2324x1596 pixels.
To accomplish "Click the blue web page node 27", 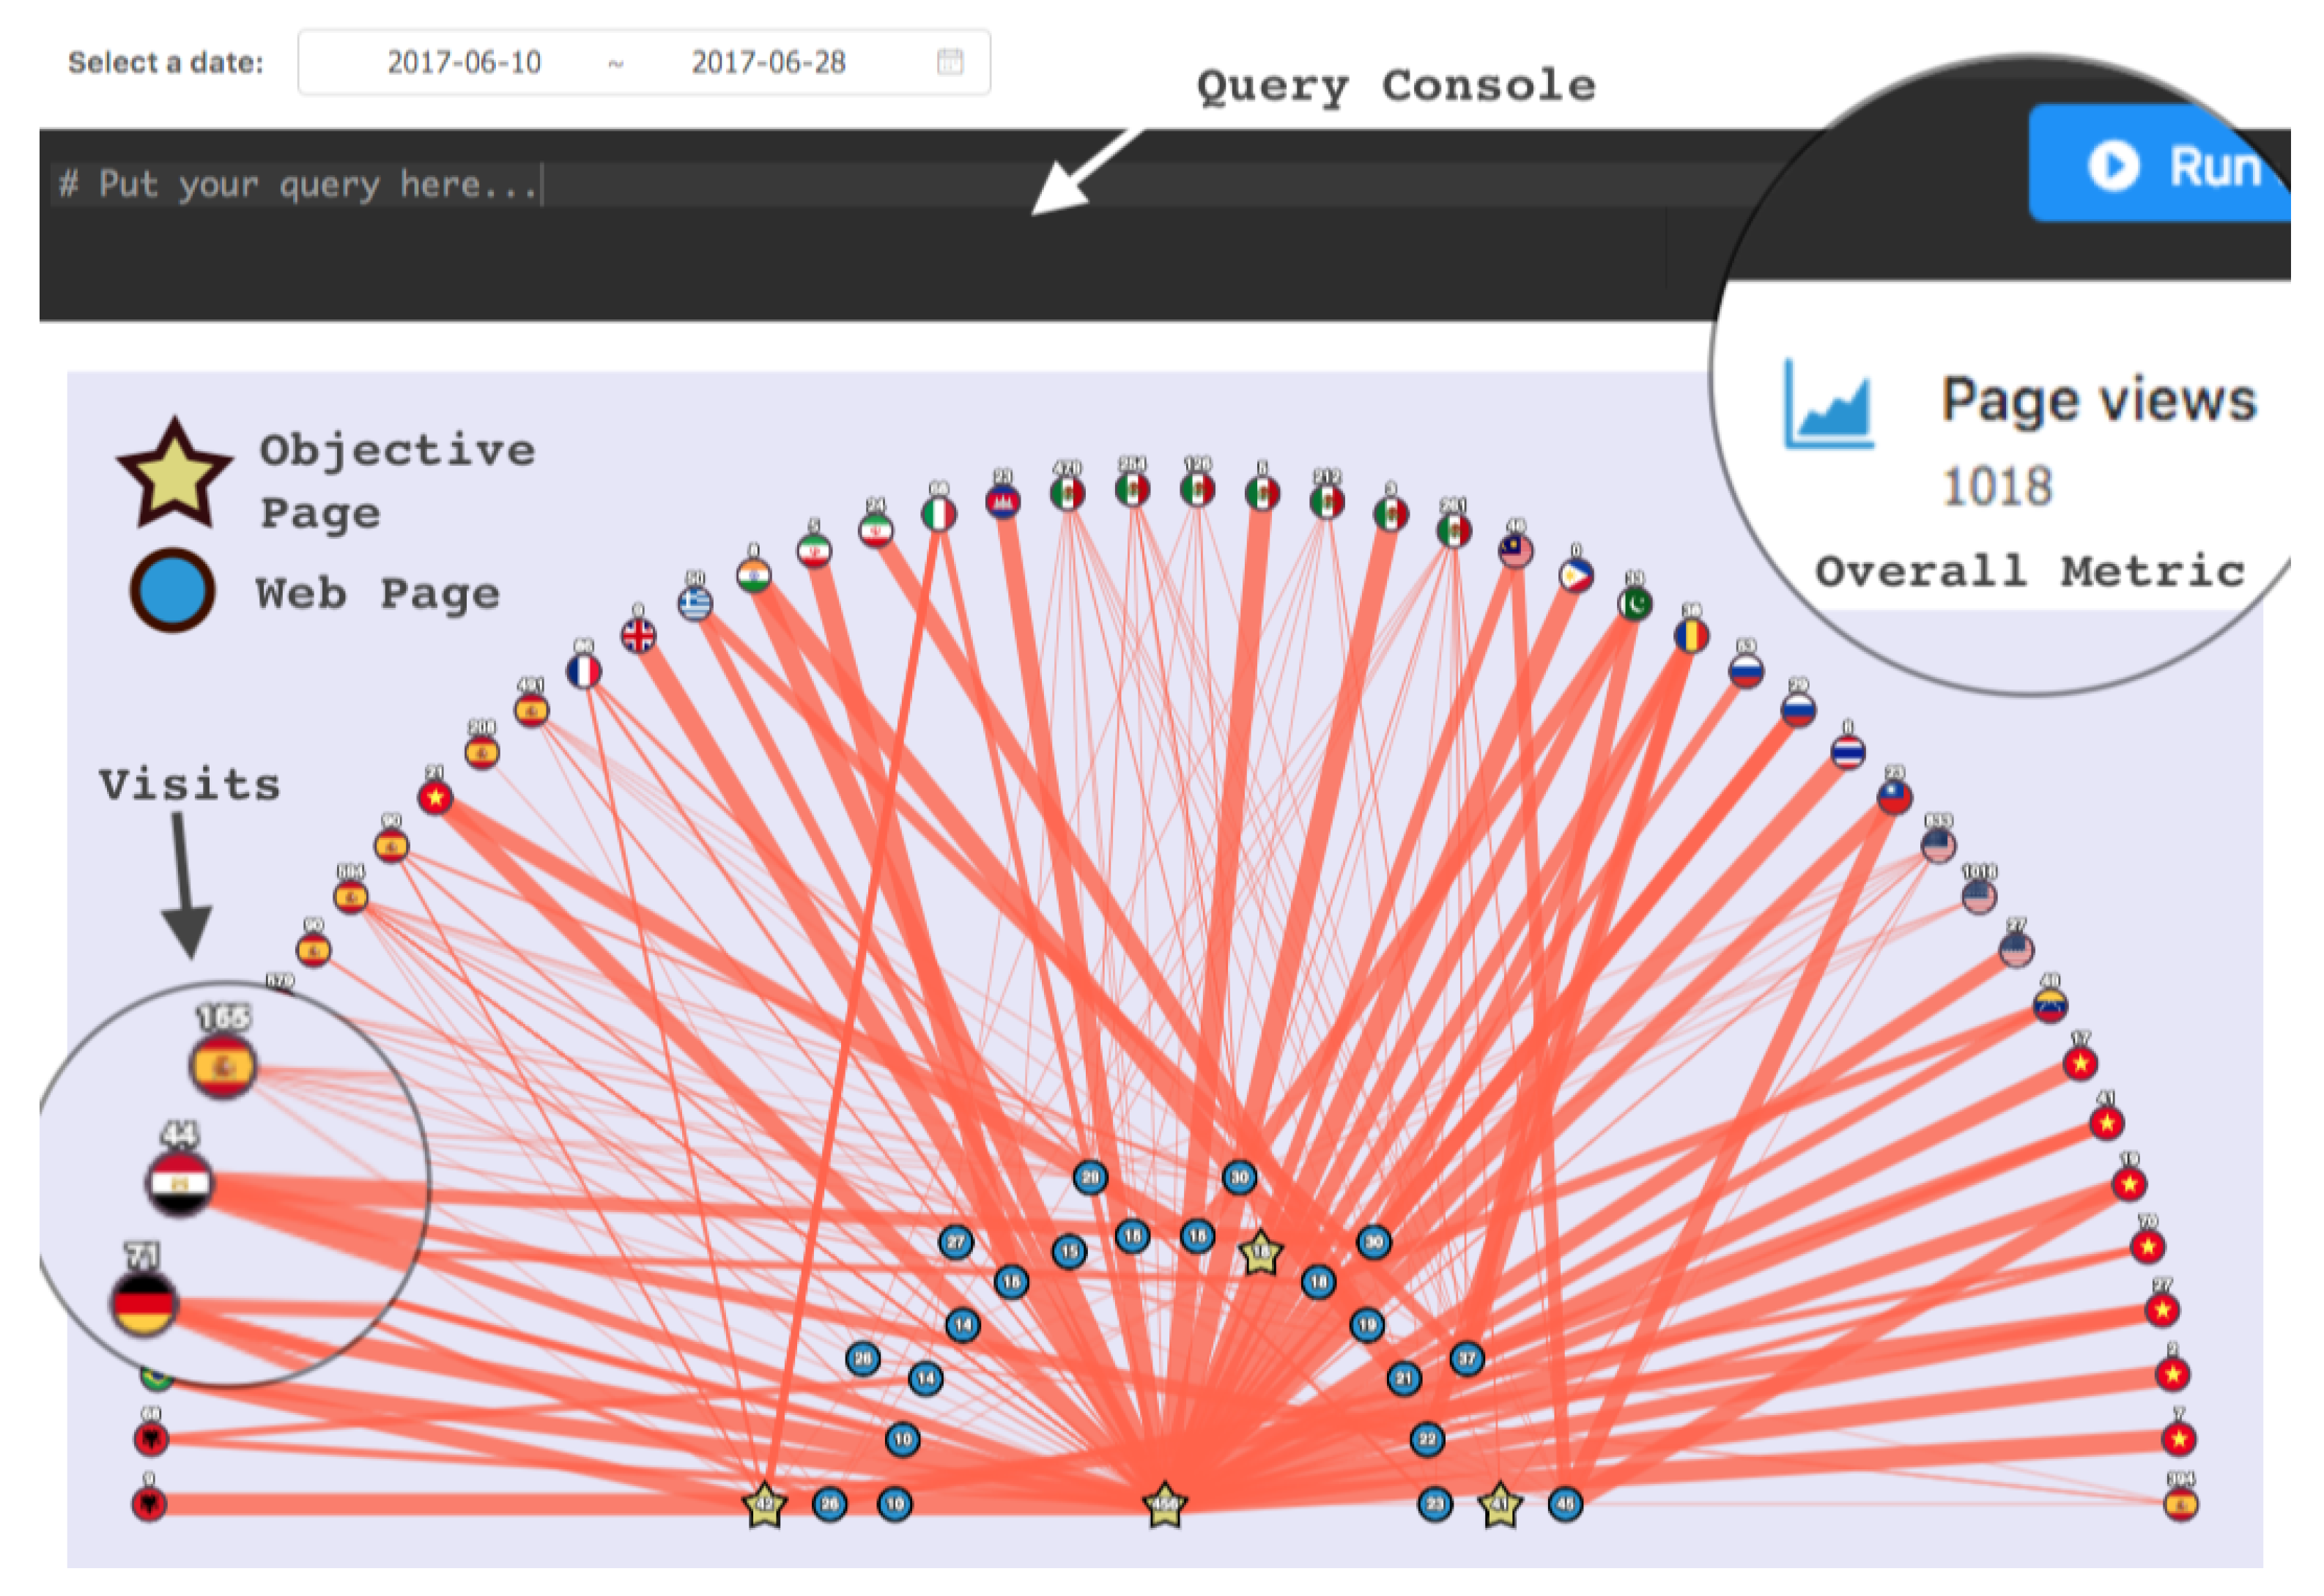I will [956, 1242].
